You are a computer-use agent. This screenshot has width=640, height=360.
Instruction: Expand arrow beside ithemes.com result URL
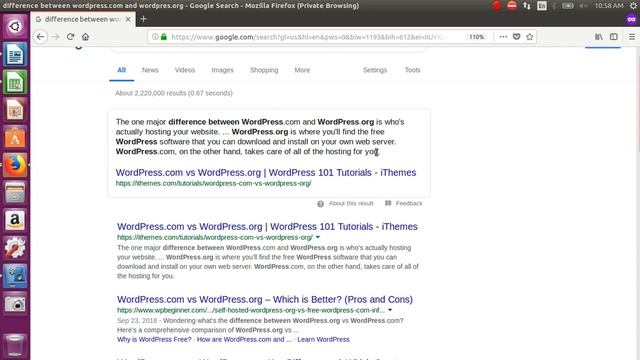(318, 237)
